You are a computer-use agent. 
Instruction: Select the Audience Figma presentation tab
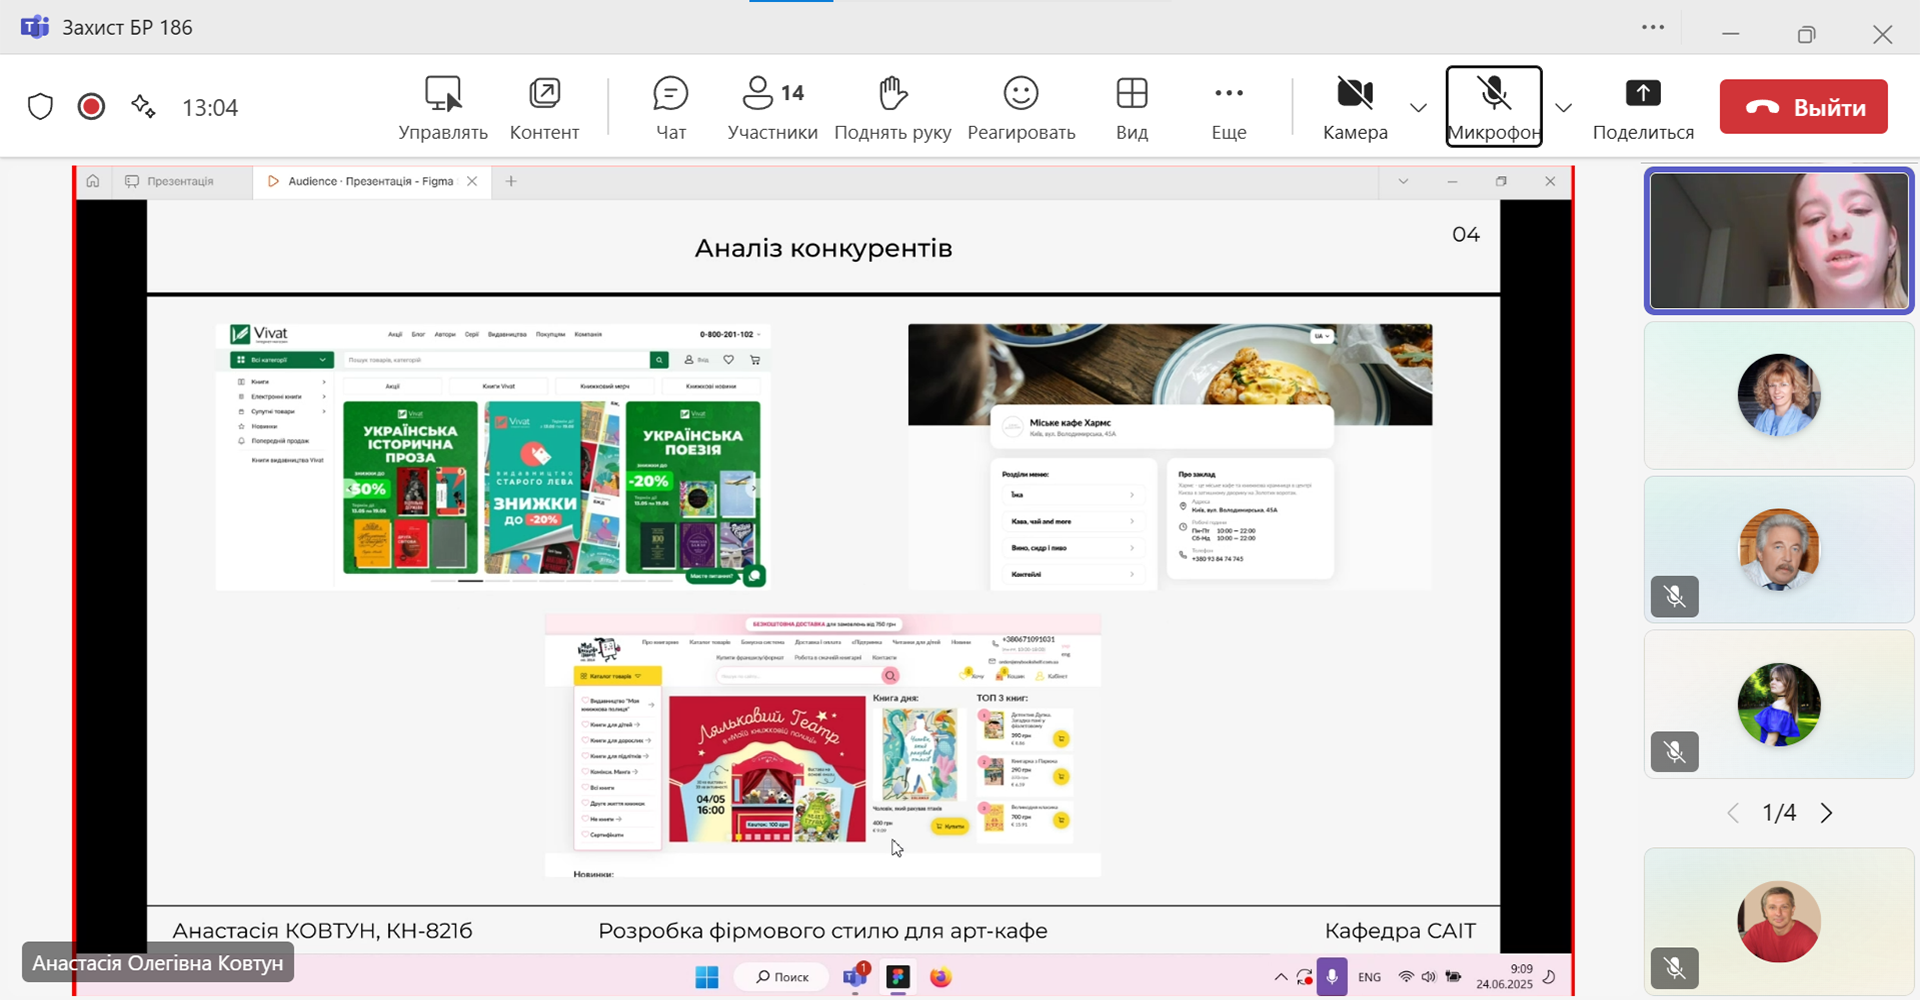(x=365, y=181)
